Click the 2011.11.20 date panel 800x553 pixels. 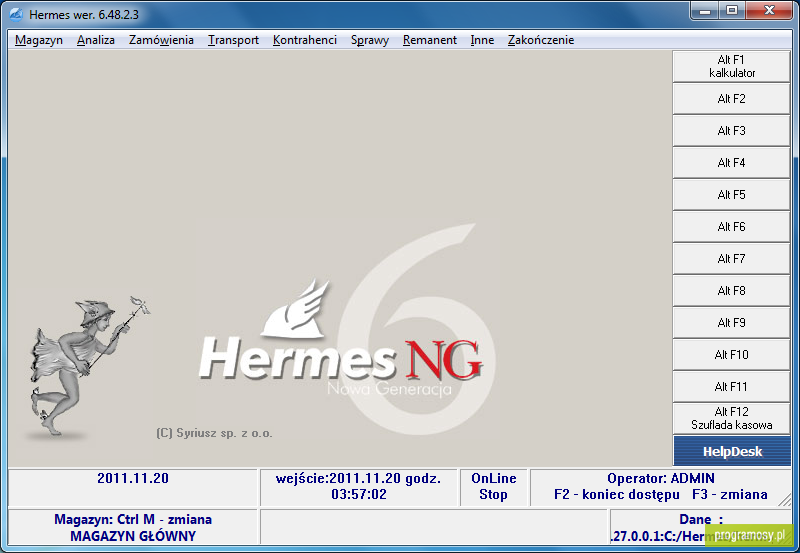point(133,487)
